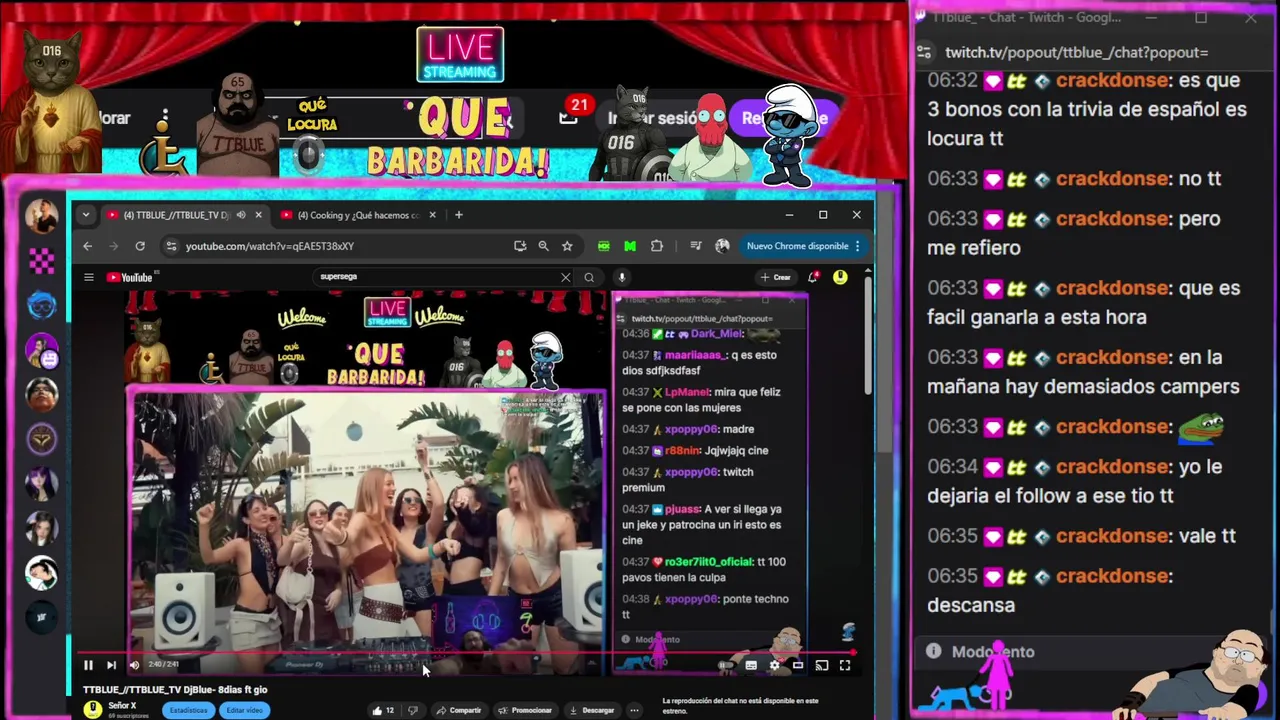
Task: Reload the YouTube page
Action: click(x=140, y=246)
